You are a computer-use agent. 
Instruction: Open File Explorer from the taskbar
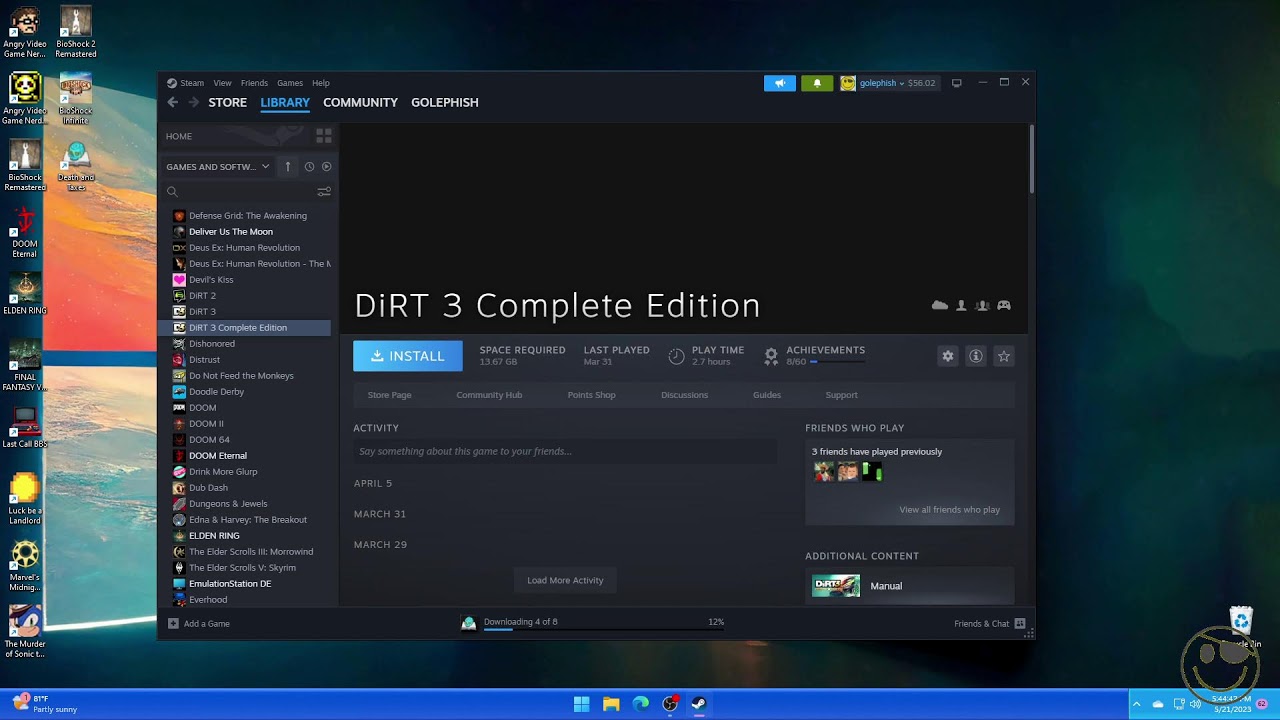[611, 704]
